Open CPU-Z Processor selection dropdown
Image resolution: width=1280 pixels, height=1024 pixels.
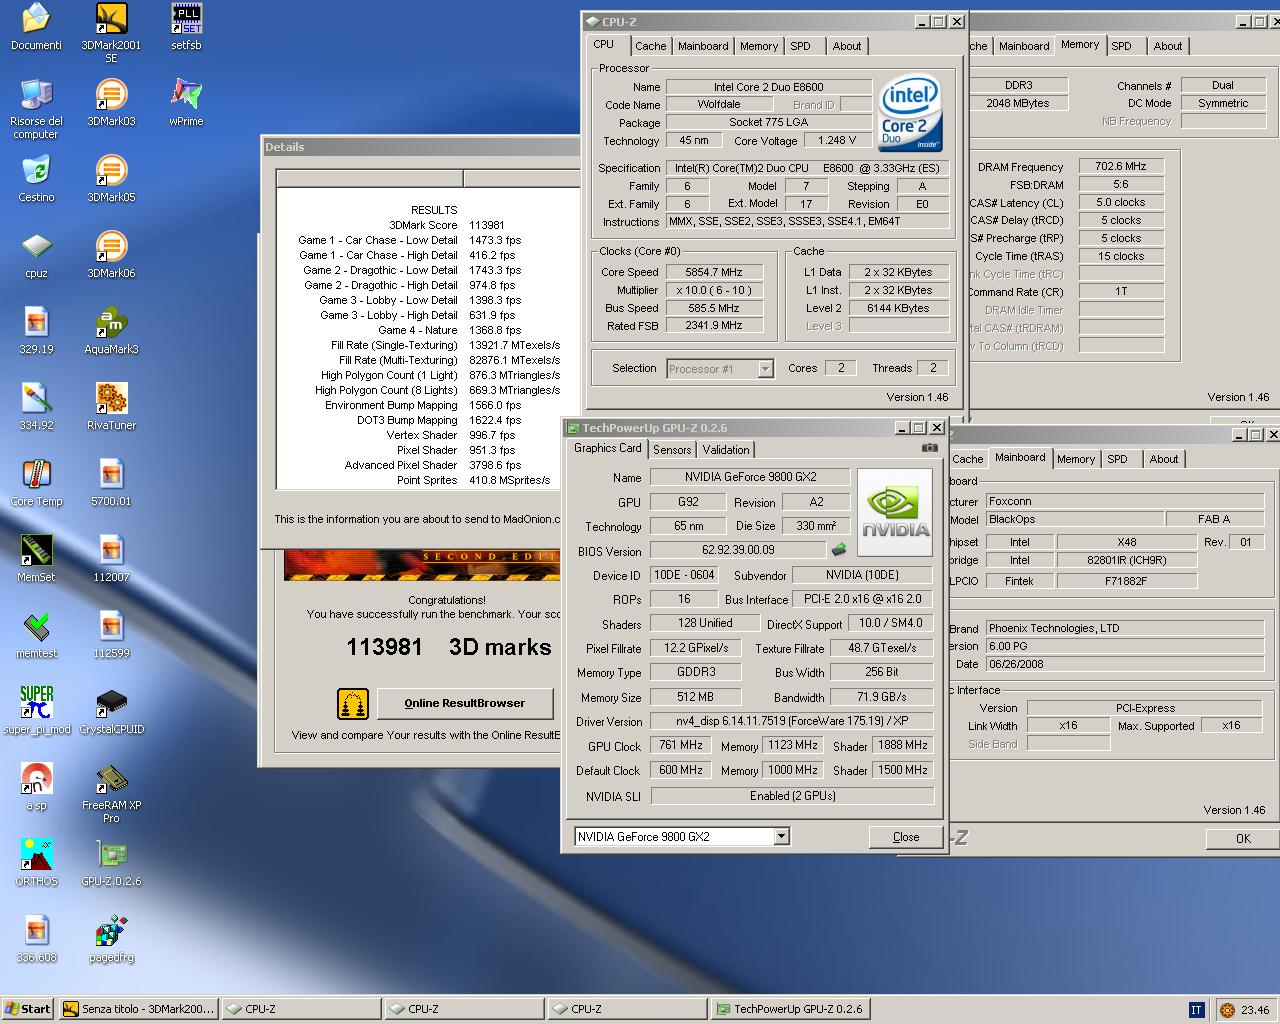765,369
